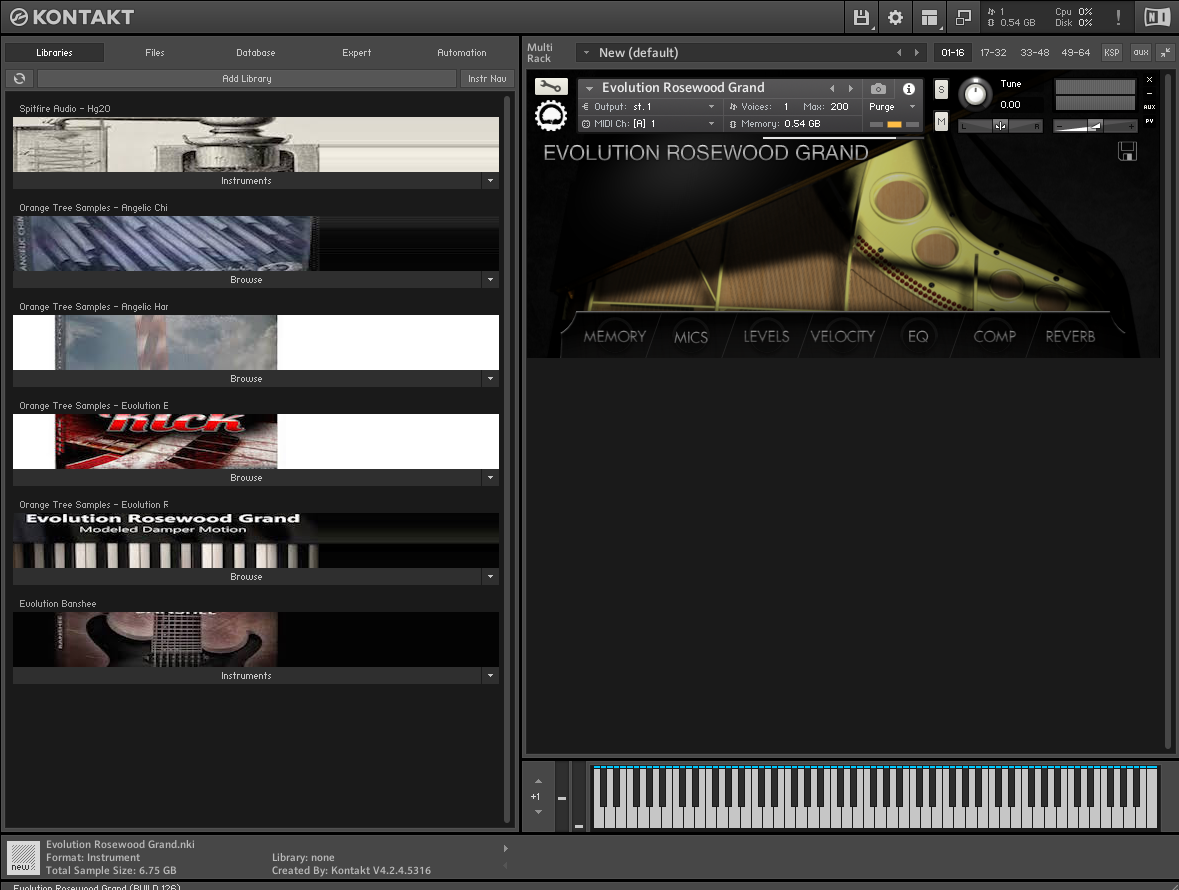The height and width of the screenshot is (890, 1179).
Task: Switch to the Files tab
Action: [155, 53]
